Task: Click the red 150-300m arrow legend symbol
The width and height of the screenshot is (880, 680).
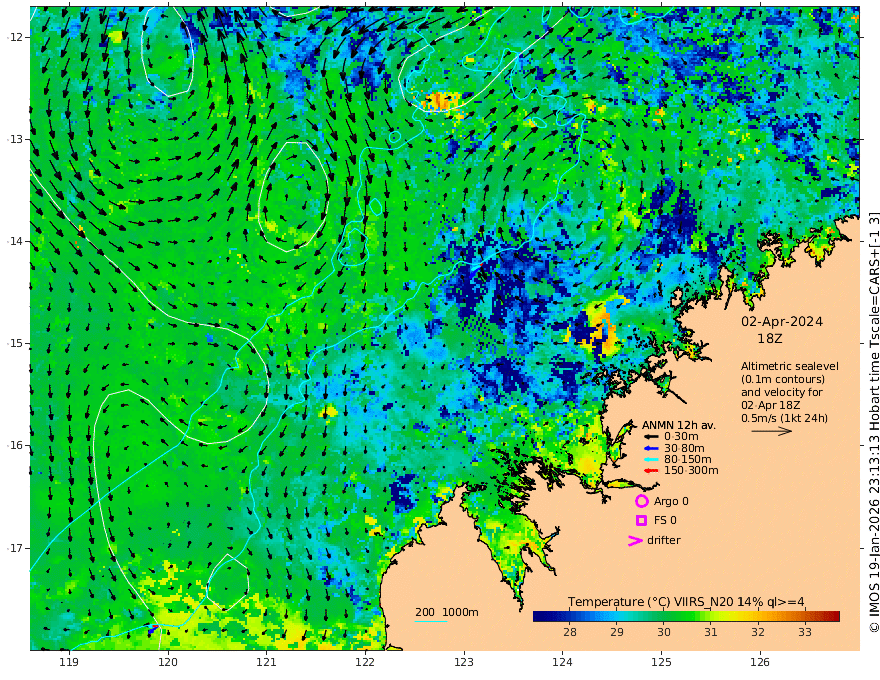Action: 650,471
